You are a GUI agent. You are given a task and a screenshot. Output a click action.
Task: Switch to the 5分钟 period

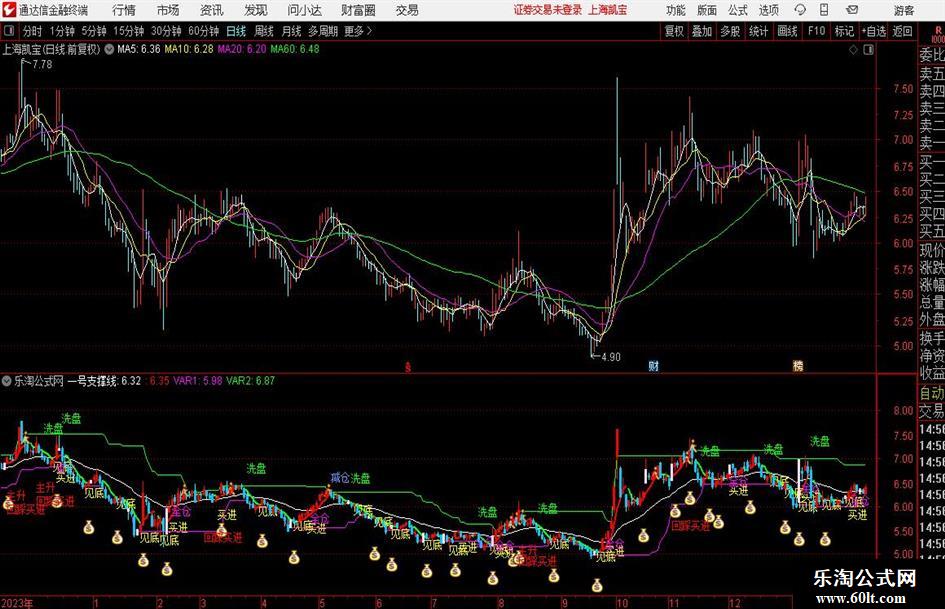[94, 31]
